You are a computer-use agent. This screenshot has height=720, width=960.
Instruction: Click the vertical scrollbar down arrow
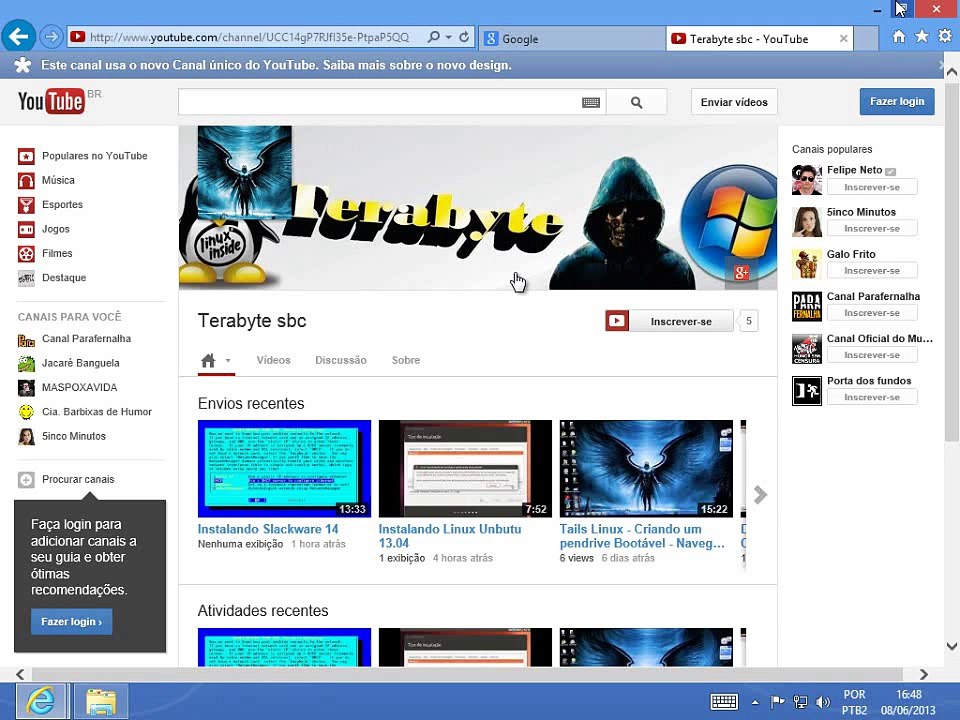point(952,645)
